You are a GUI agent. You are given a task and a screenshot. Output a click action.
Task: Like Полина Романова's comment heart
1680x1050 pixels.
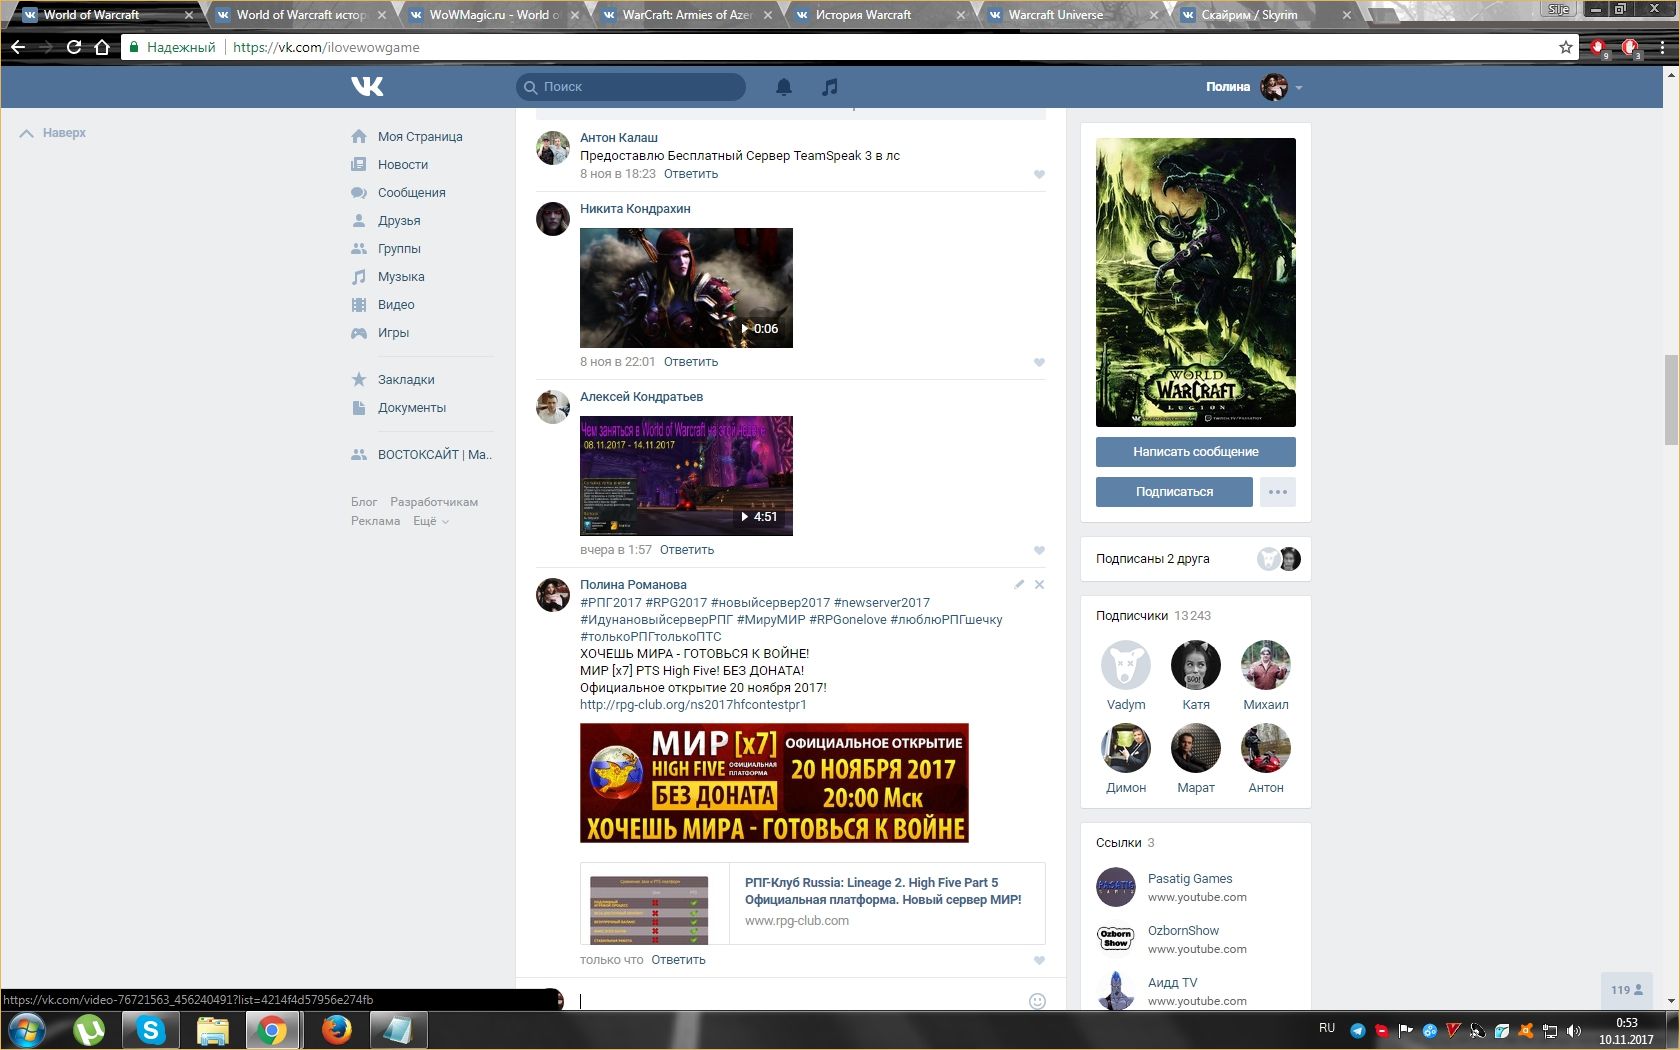click(1039, 960)
